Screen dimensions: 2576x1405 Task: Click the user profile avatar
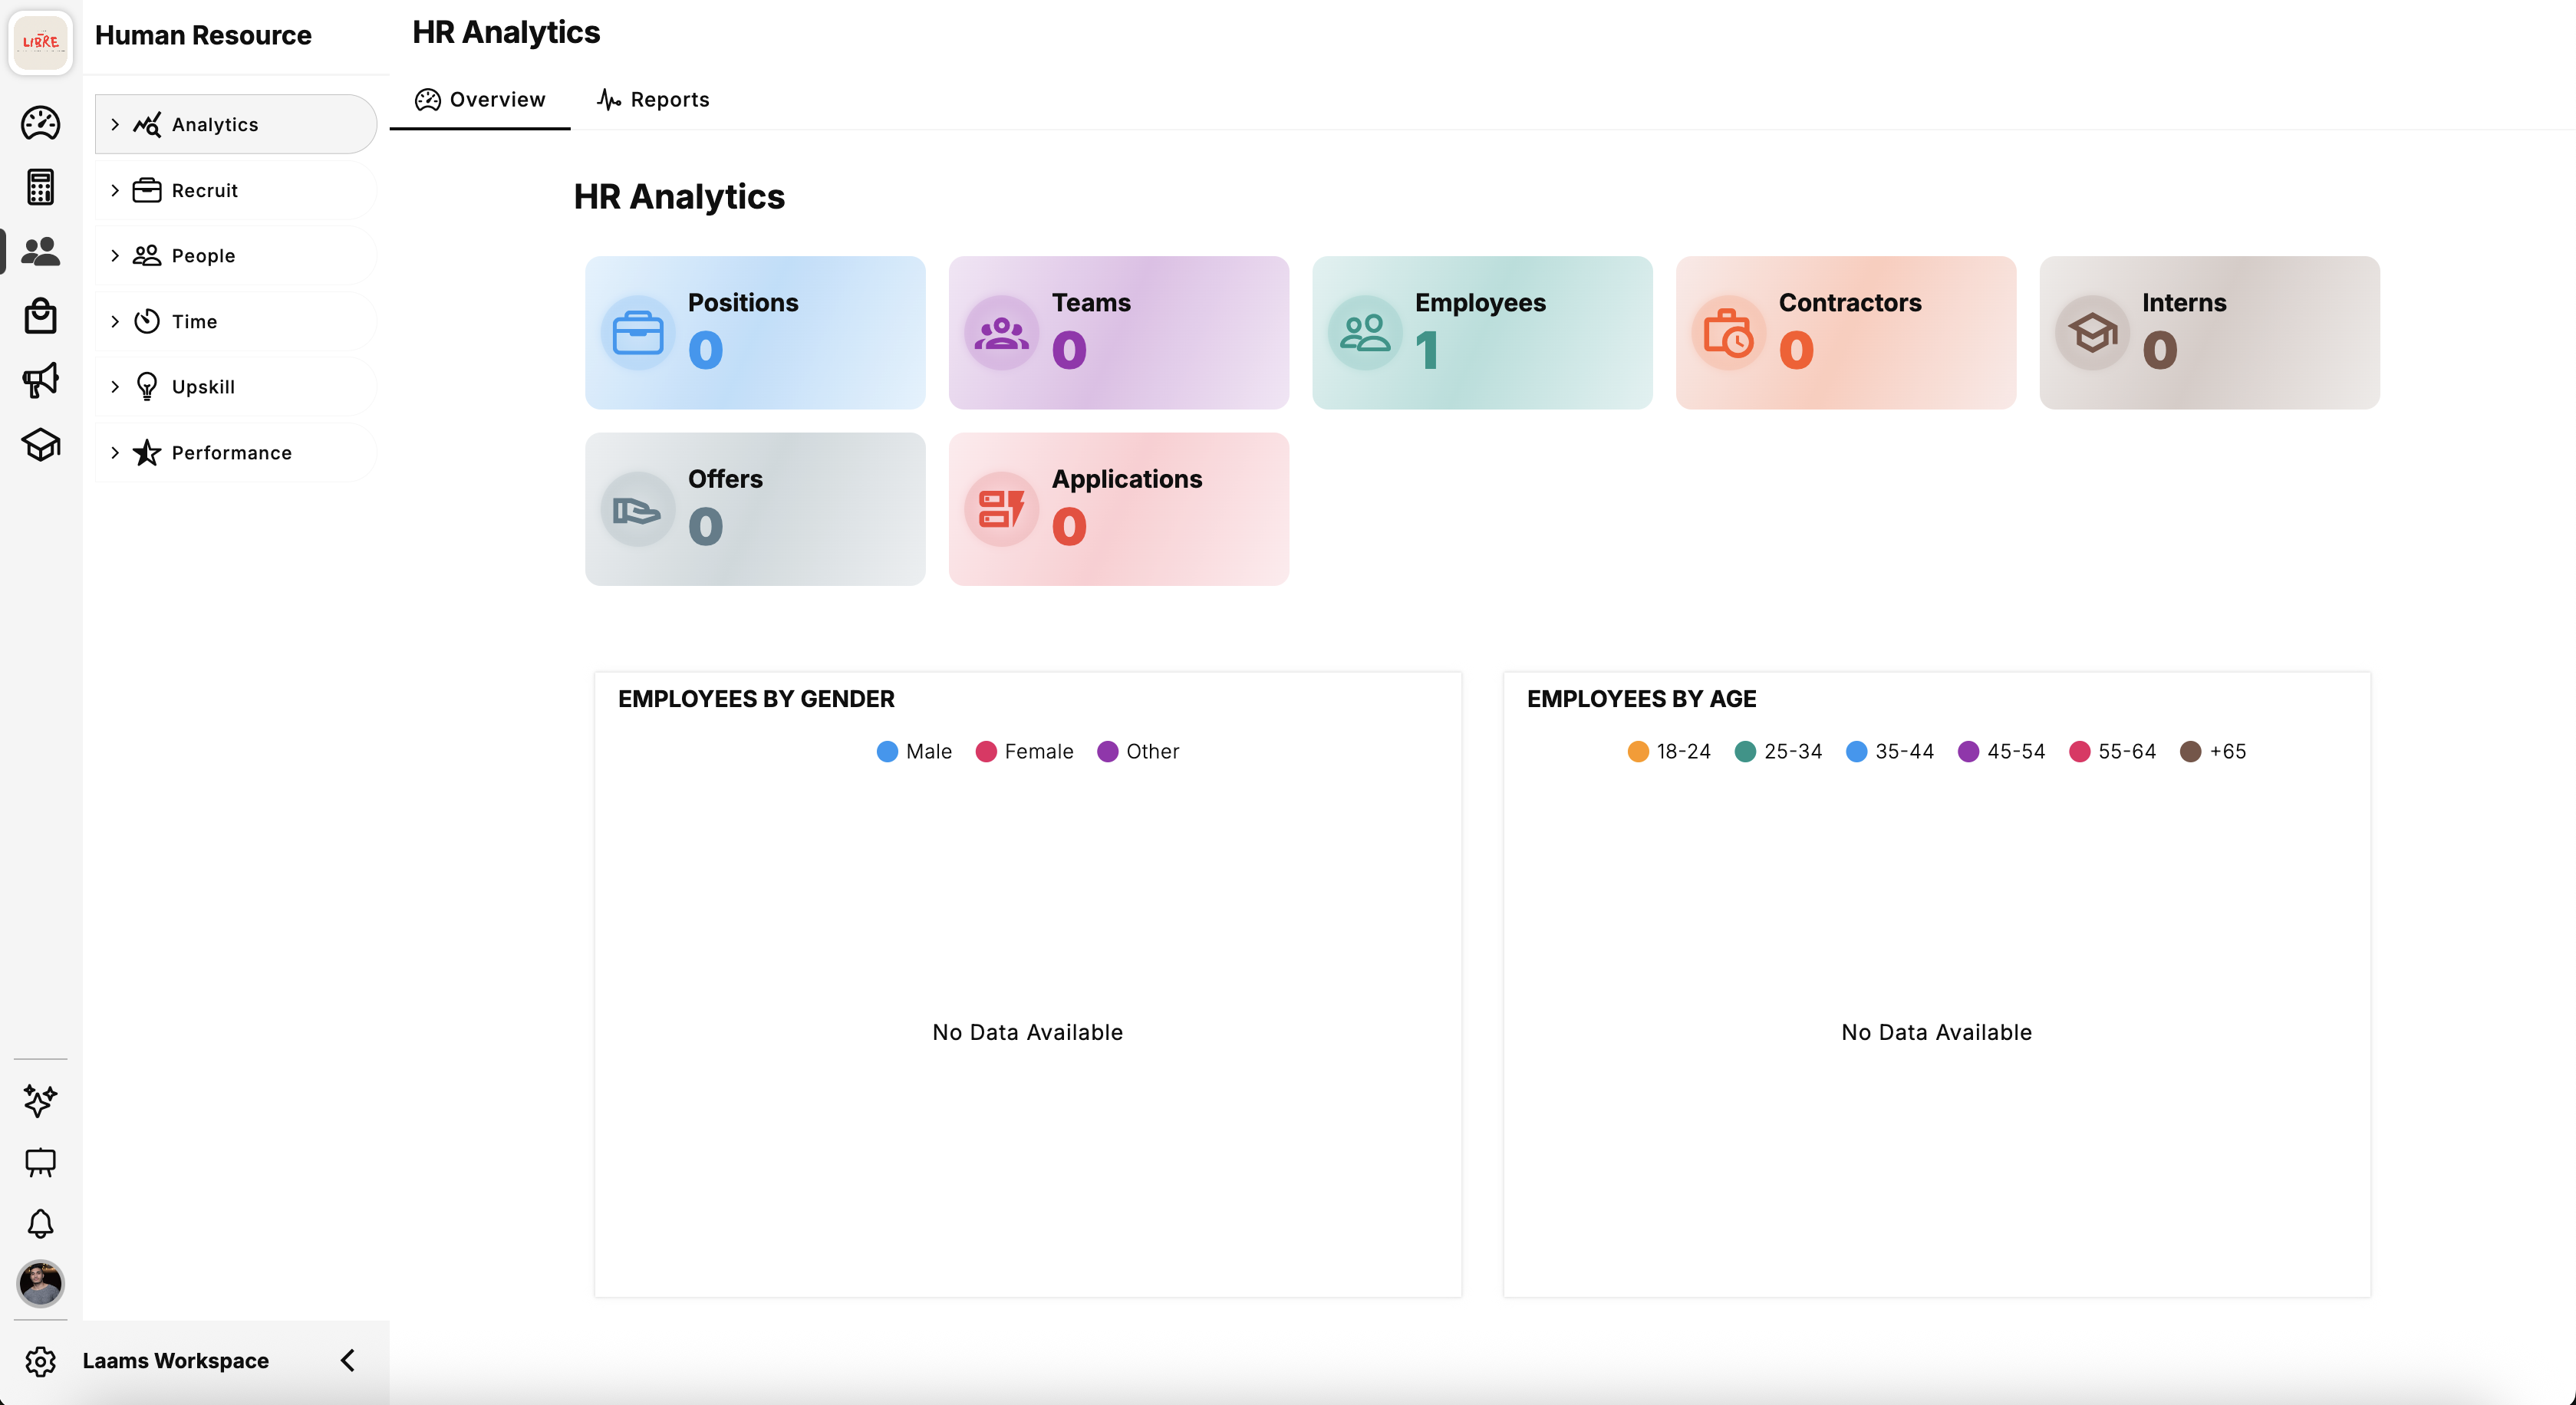40,1285
